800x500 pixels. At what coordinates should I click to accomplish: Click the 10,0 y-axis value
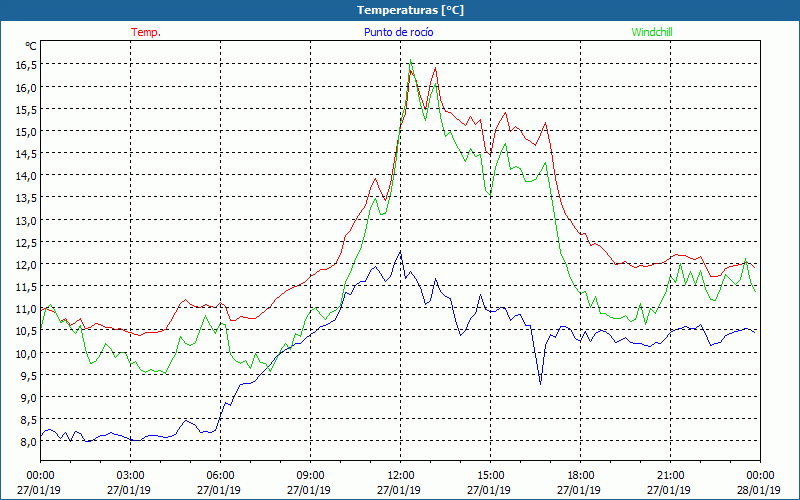26,353
